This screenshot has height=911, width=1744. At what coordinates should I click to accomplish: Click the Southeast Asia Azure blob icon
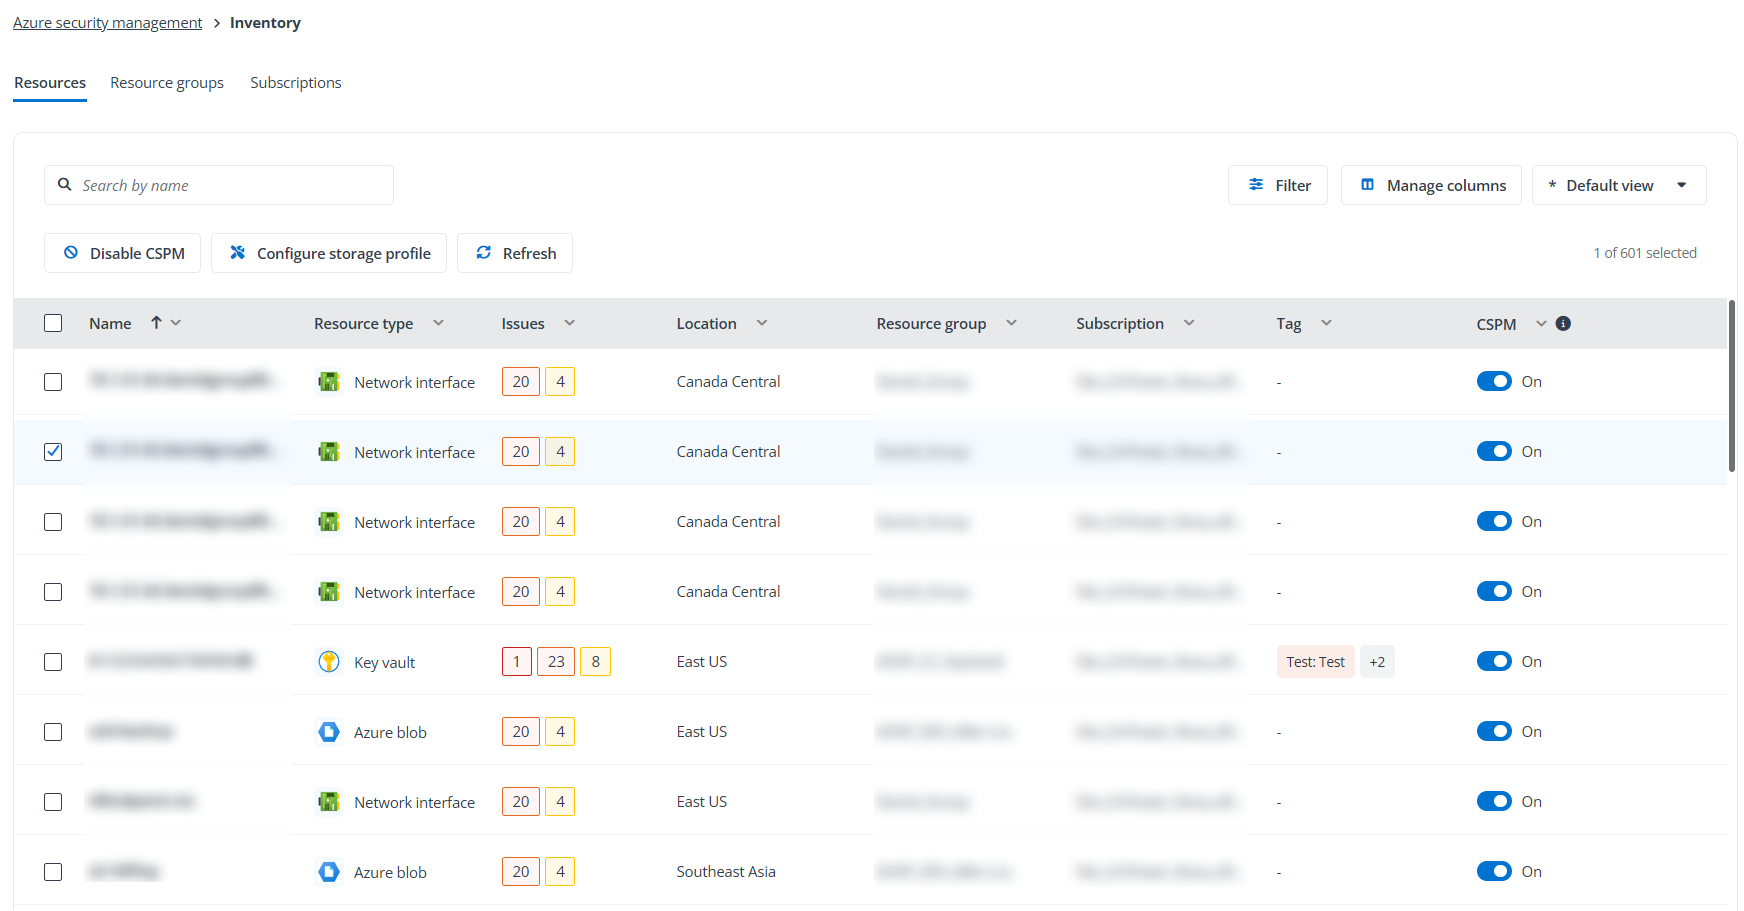tap(329, 871)
